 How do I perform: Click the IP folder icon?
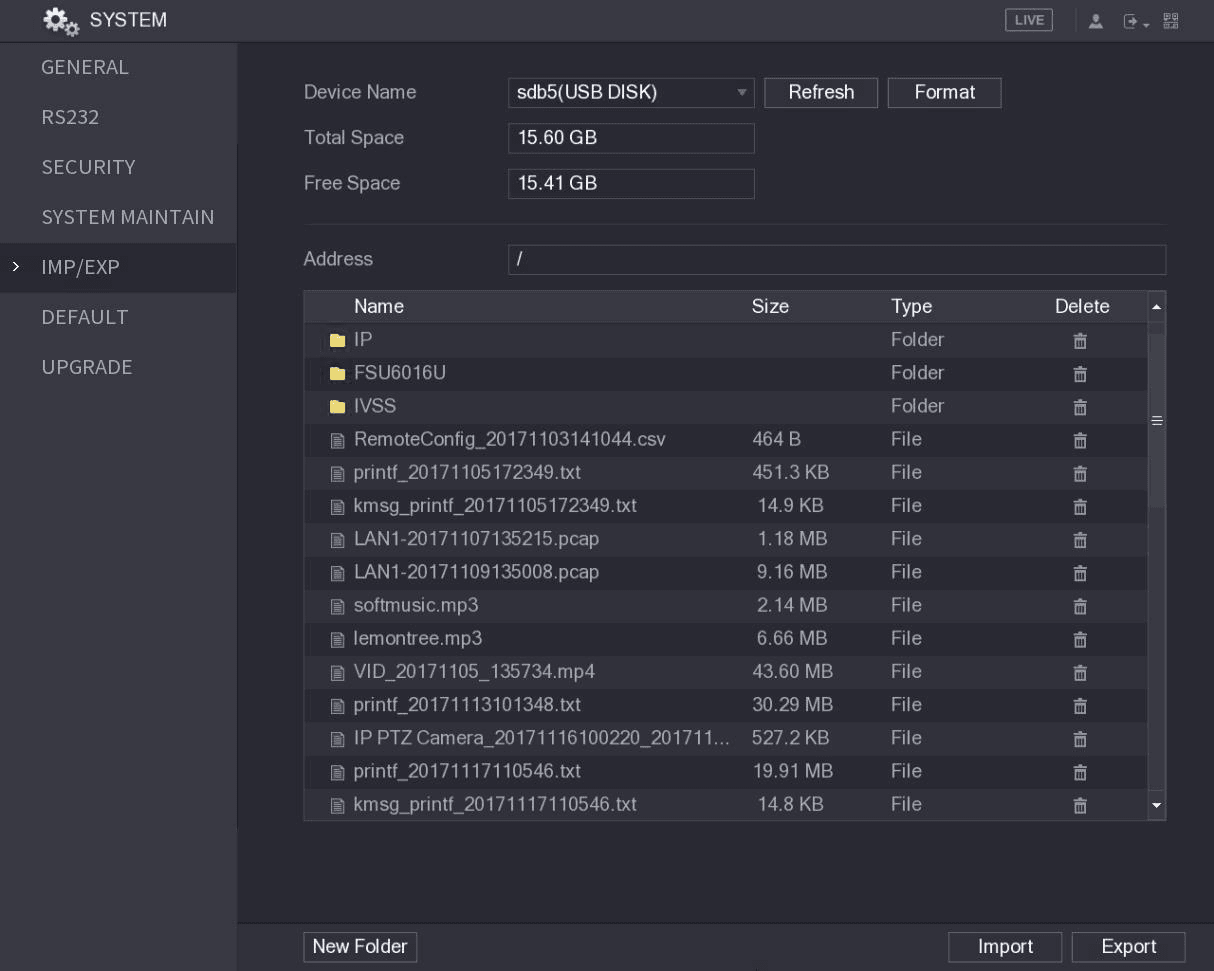[x=337, y=341]
